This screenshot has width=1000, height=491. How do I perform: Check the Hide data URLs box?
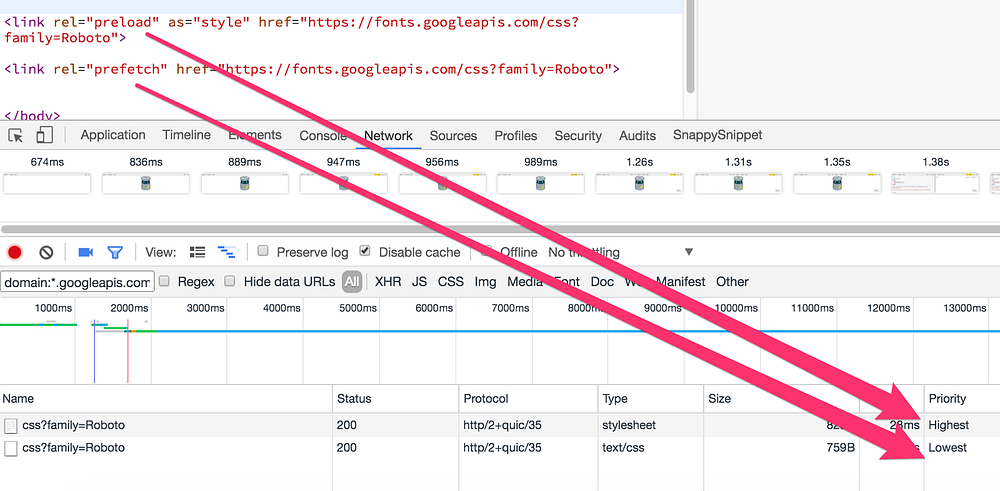click(x=230, y=281)
